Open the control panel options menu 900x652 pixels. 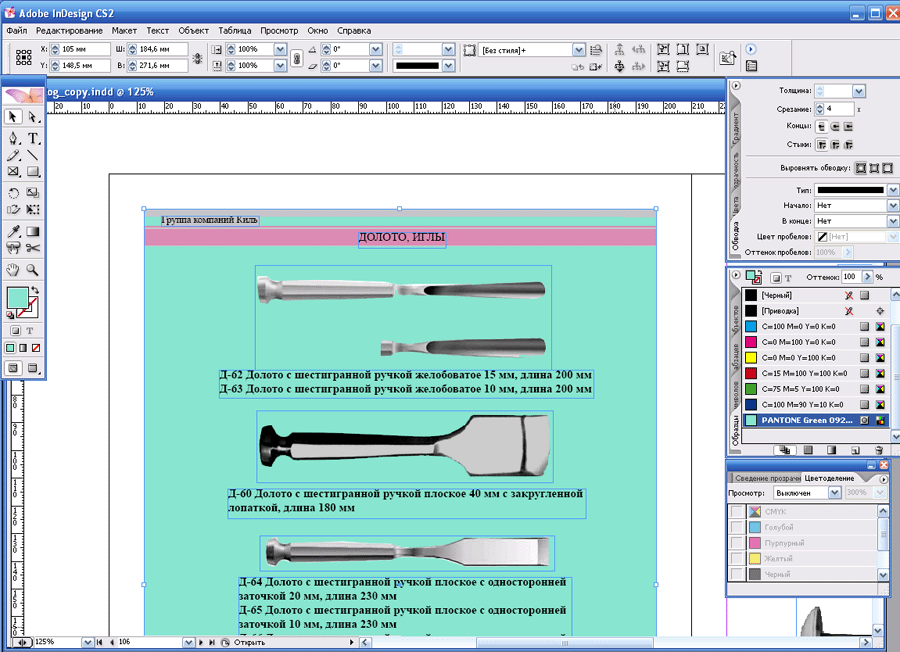click(751, 49)
